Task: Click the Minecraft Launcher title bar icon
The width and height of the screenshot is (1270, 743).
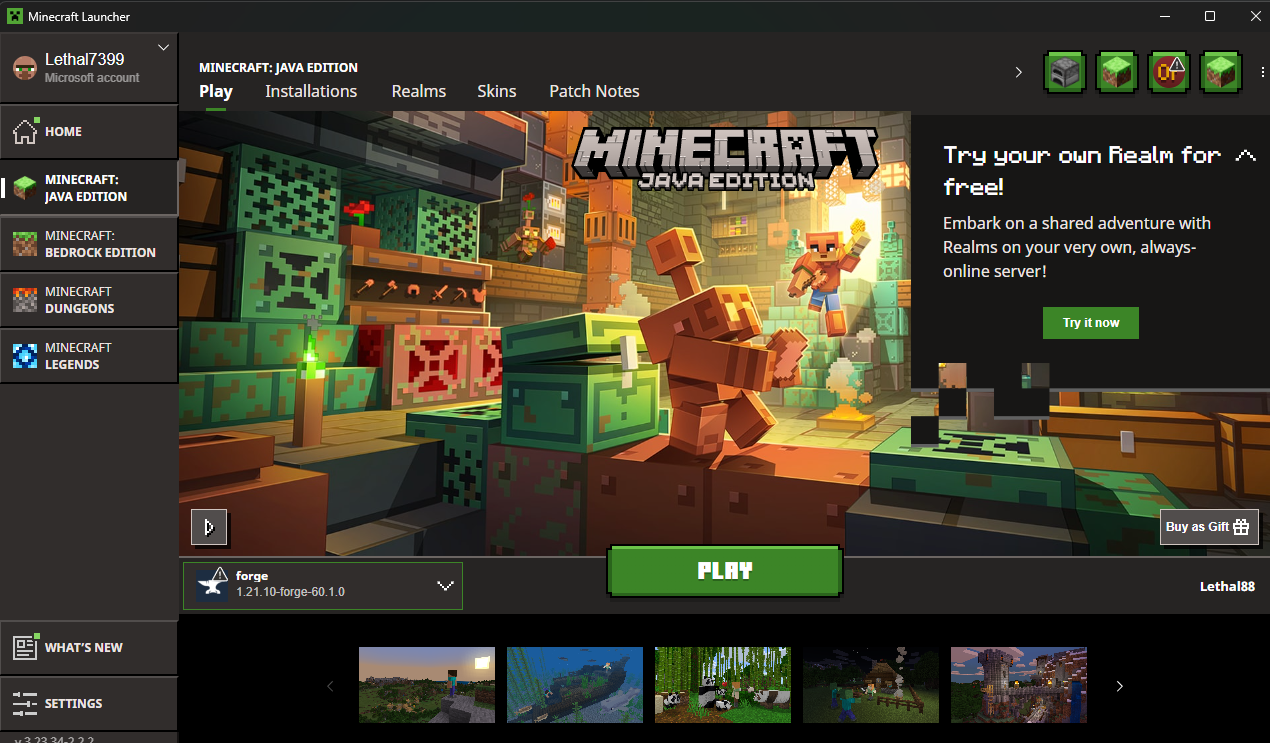Action: click(14, 16)
